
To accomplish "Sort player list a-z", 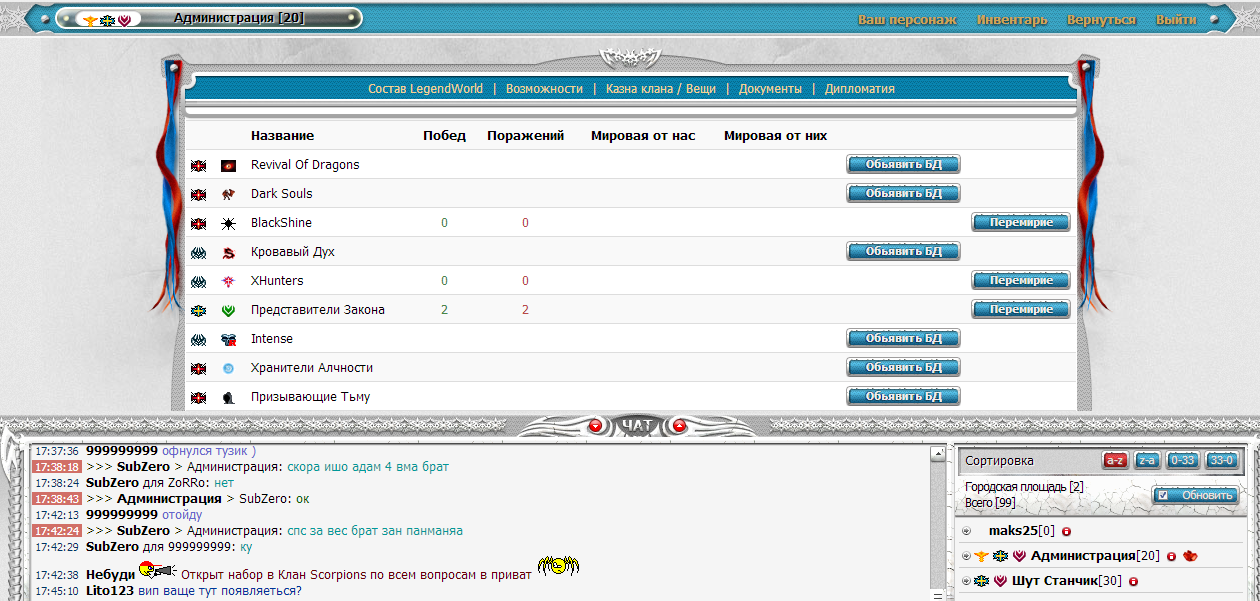I will point(1115,460).
